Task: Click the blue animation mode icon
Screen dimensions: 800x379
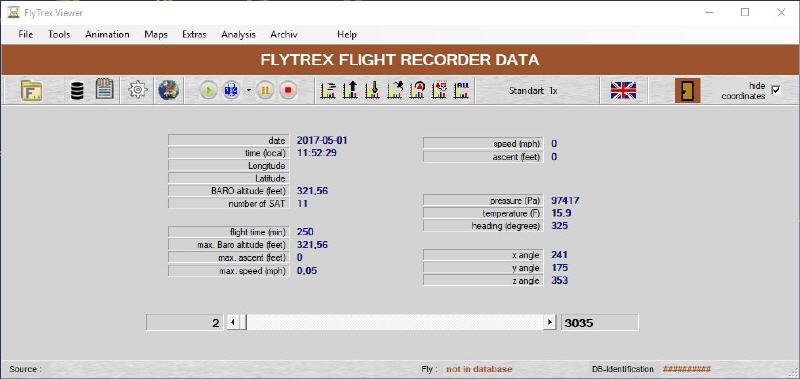Action: pos(231,91)
